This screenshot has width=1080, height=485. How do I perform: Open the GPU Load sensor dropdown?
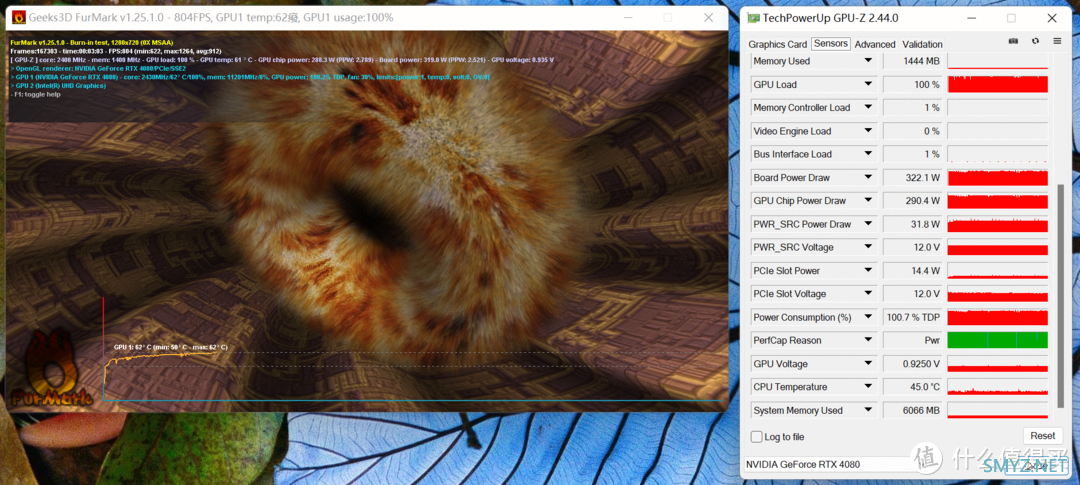click(869, 84)
